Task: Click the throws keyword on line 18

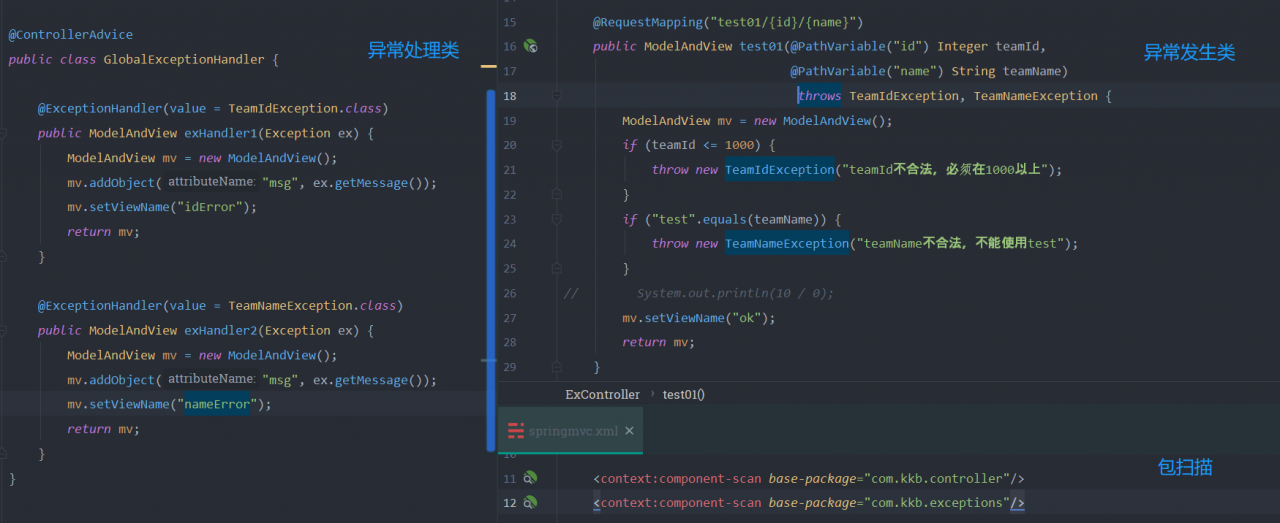Action: coord(820,96)
